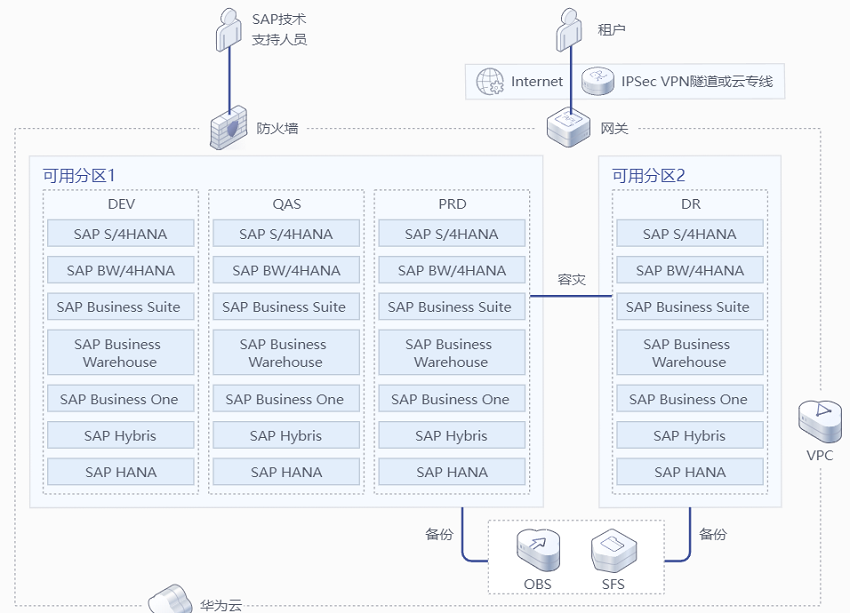Image resolution: width=850 pixels, height=613 pixels.
Task: Click SAP S/4HANA in the QAS group
Action: coord(286,234)
